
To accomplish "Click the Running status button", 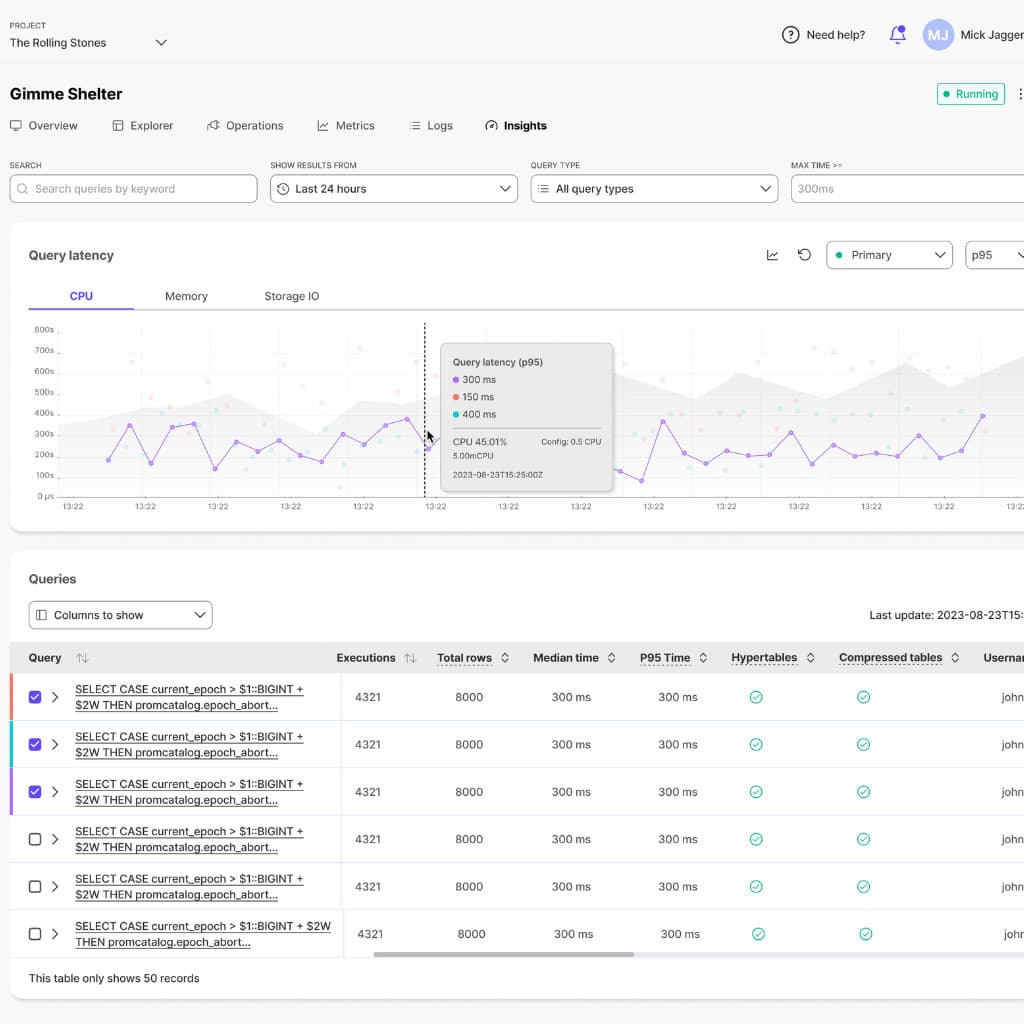I will pyautogui.click(x=969, y=94).
